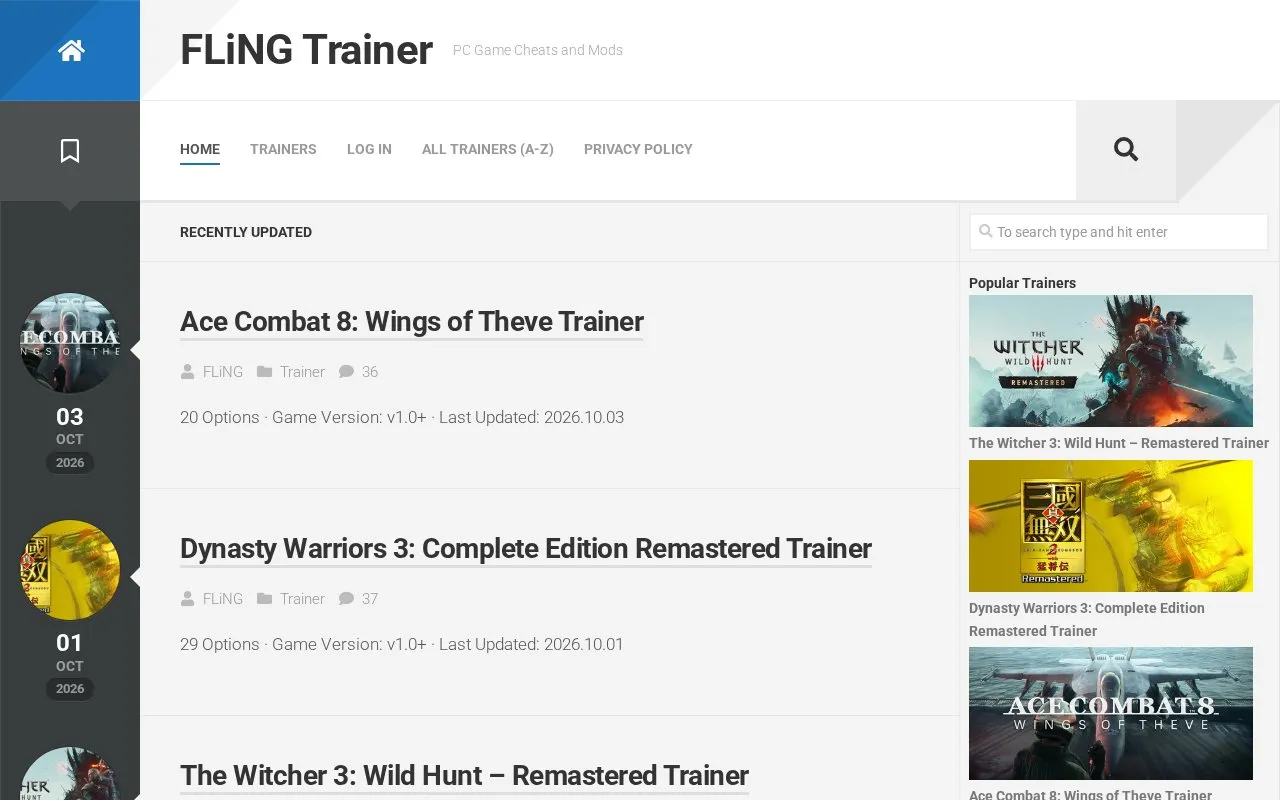Viewport: 1280px width, 800px height.
Task: Open Dynasty Warriors 3 Complete Edition post title
Action: pos(526,549)
